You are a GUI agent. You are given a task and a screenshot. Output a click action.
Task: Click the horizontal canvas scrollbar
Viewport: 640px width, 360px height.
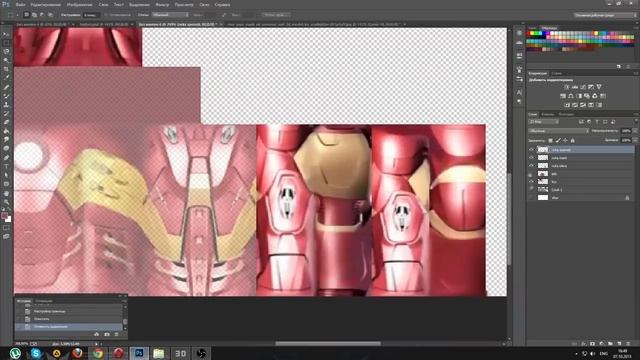click(328, 343)
